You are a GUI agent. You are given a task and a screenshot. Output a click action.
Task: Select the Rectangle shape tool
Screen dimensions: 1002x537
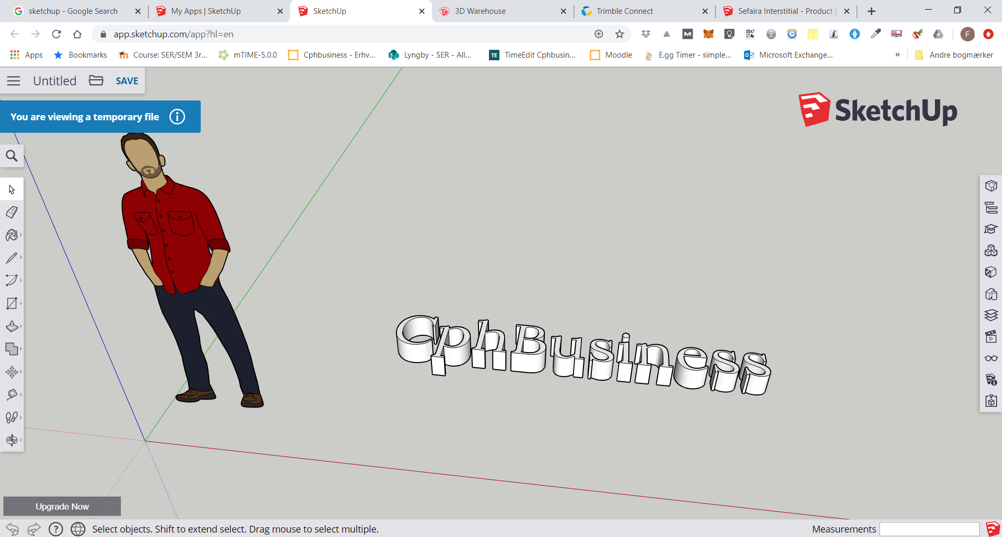[12, 304]
